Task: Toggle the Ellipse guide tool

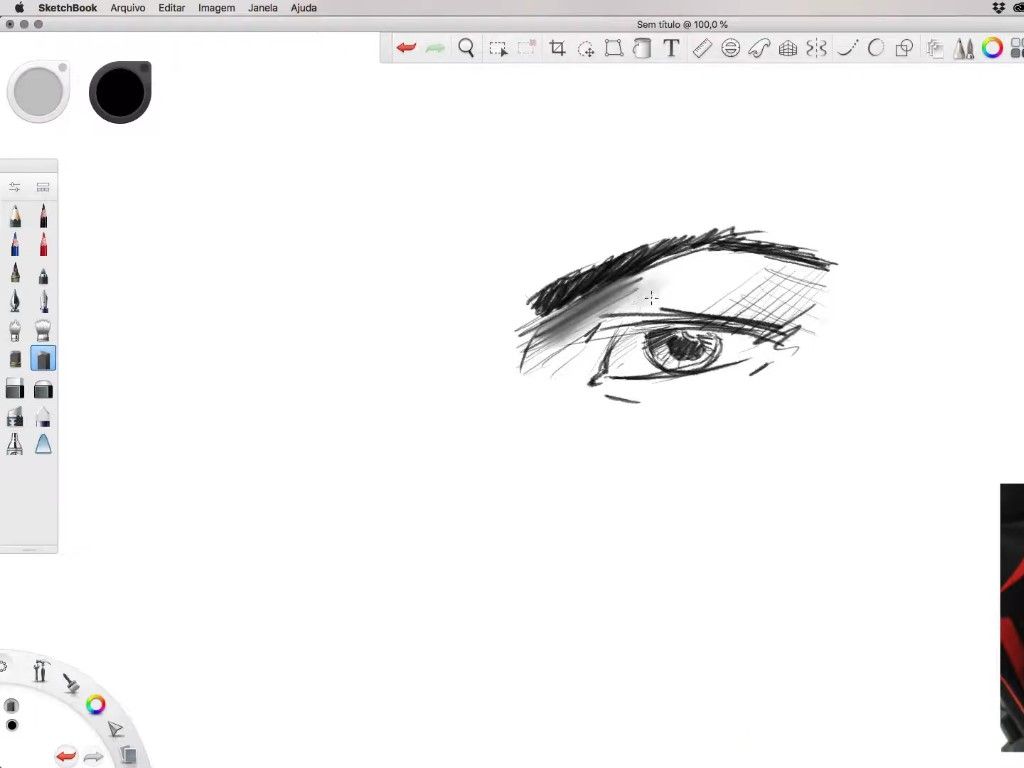Action: [731, 48]
